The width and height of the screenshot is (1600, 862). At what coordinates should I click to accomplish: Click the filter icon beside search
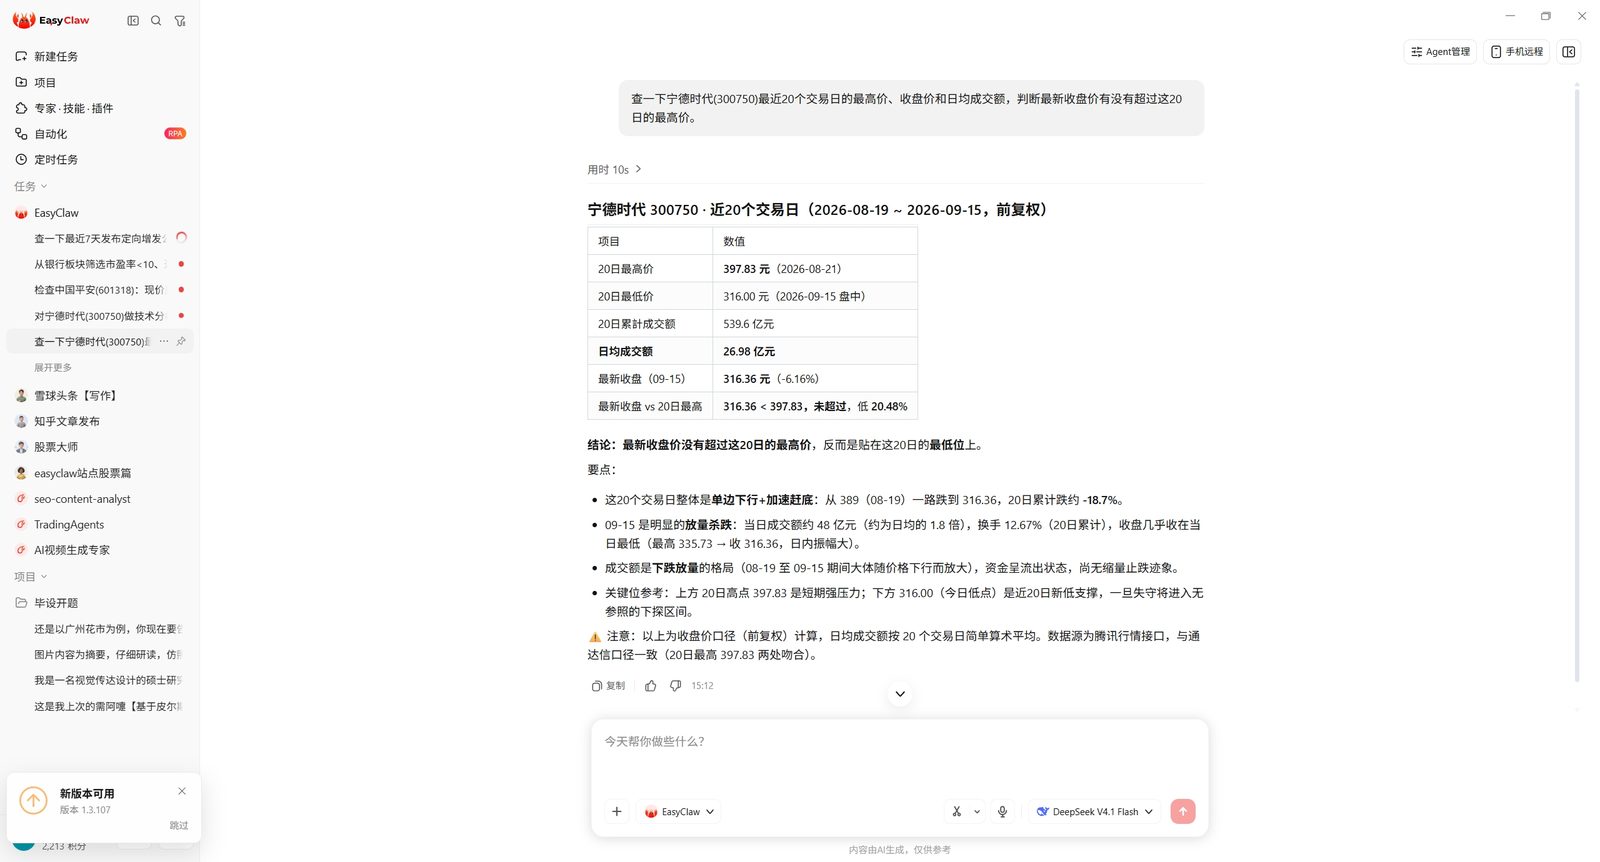pos(180,20)
